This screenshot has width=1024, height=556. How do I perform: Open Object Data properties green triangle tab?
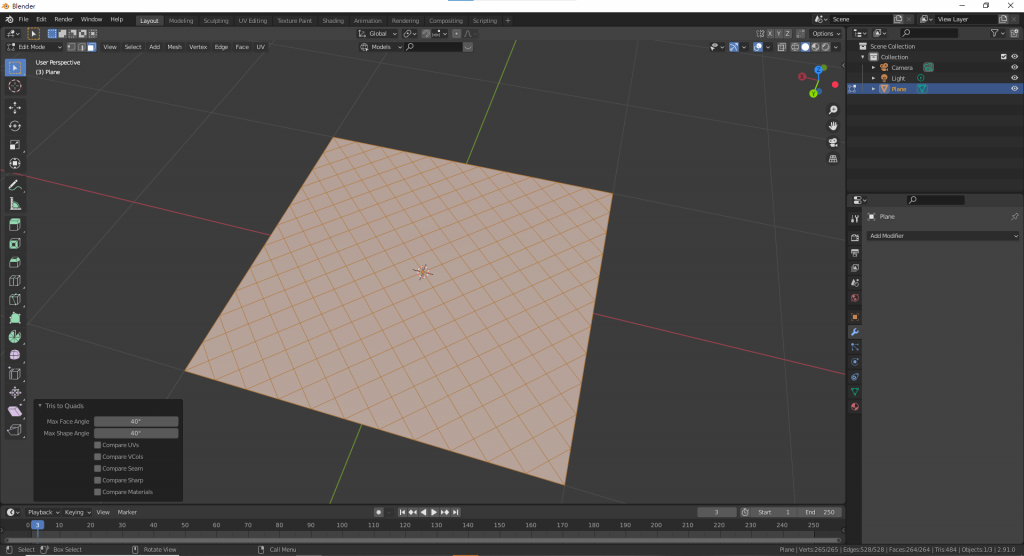855,392
